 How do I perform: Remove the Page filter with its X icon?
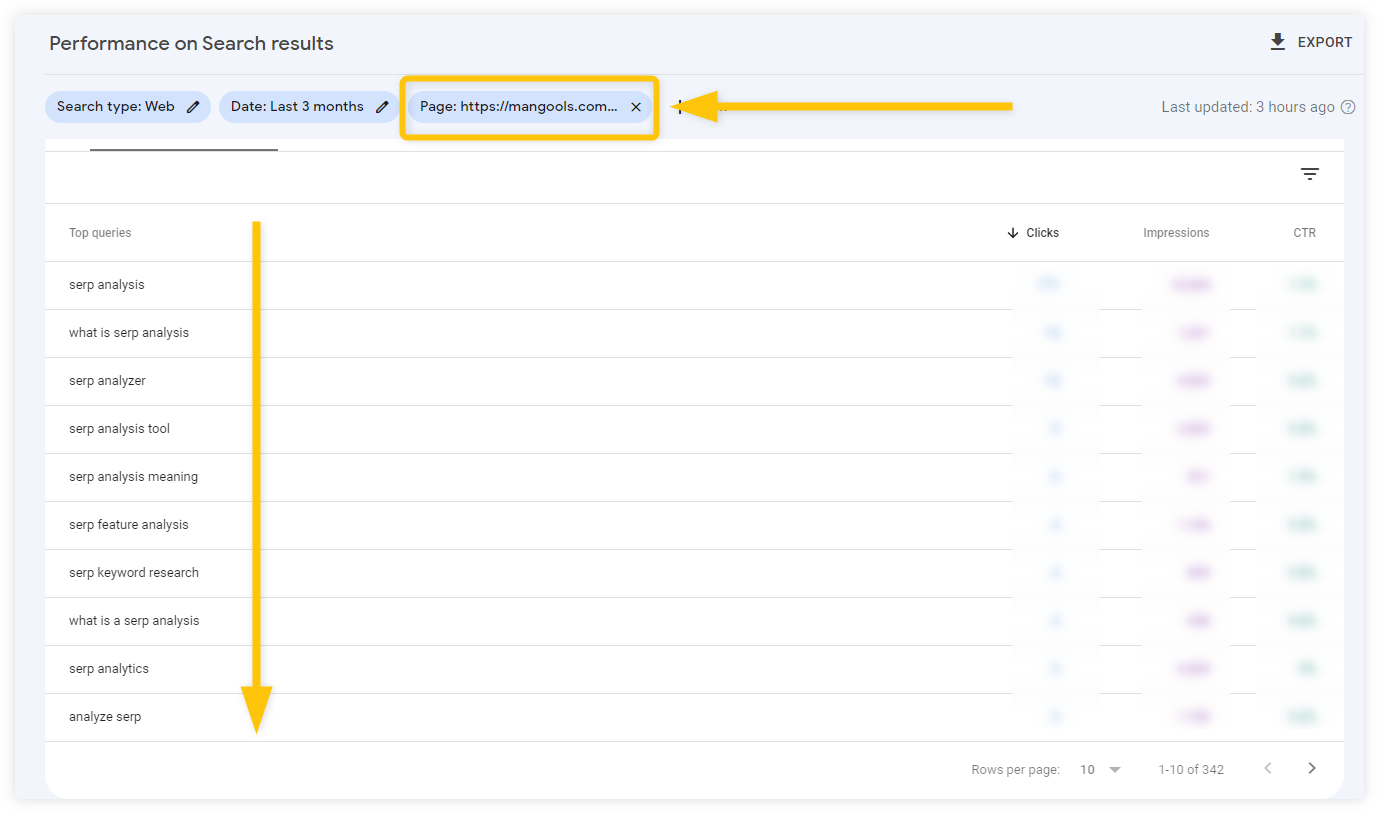(636, 106)
